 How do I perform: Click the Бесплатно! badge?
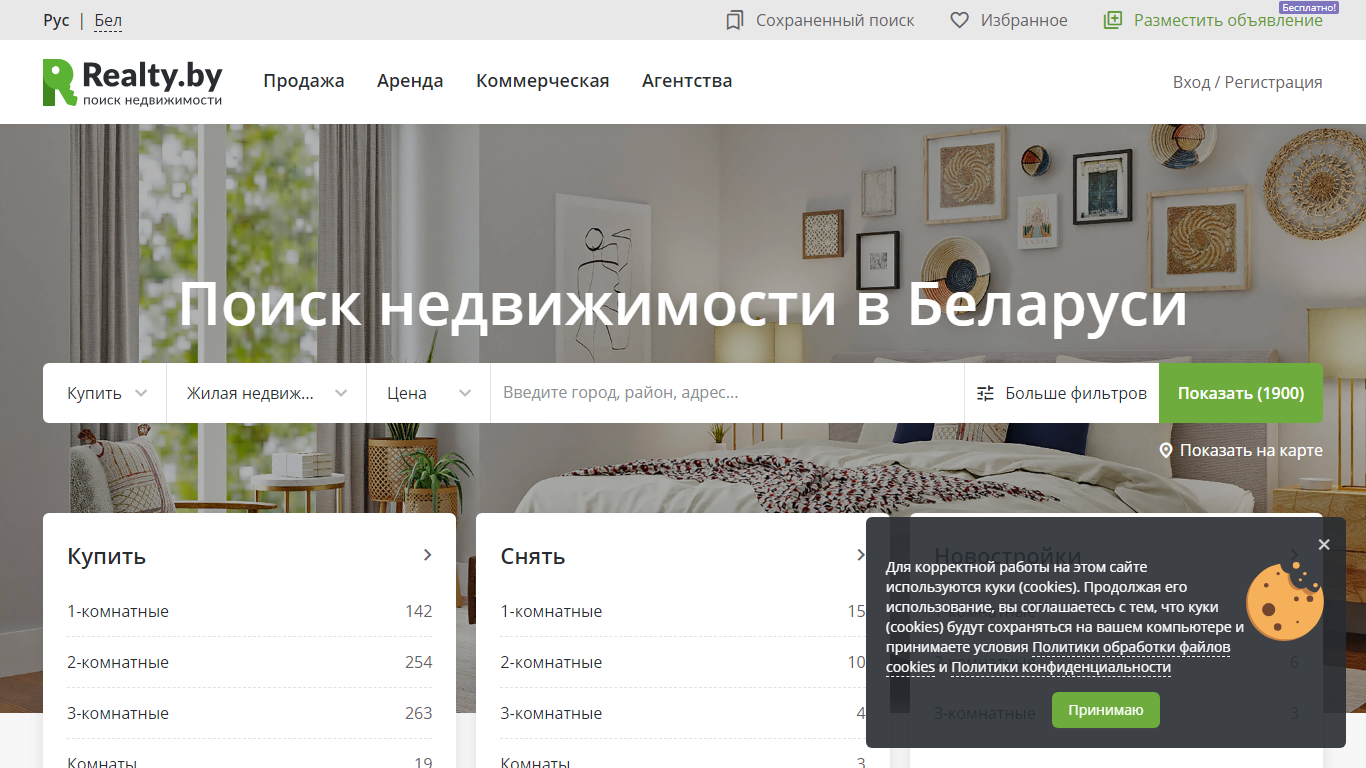(1309, 7)
